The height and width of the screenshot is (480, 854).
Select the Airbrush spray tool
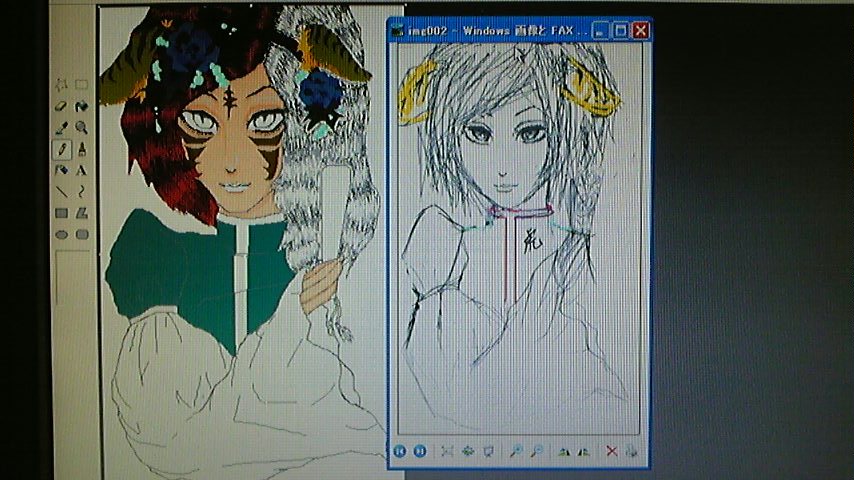(61, 170)
